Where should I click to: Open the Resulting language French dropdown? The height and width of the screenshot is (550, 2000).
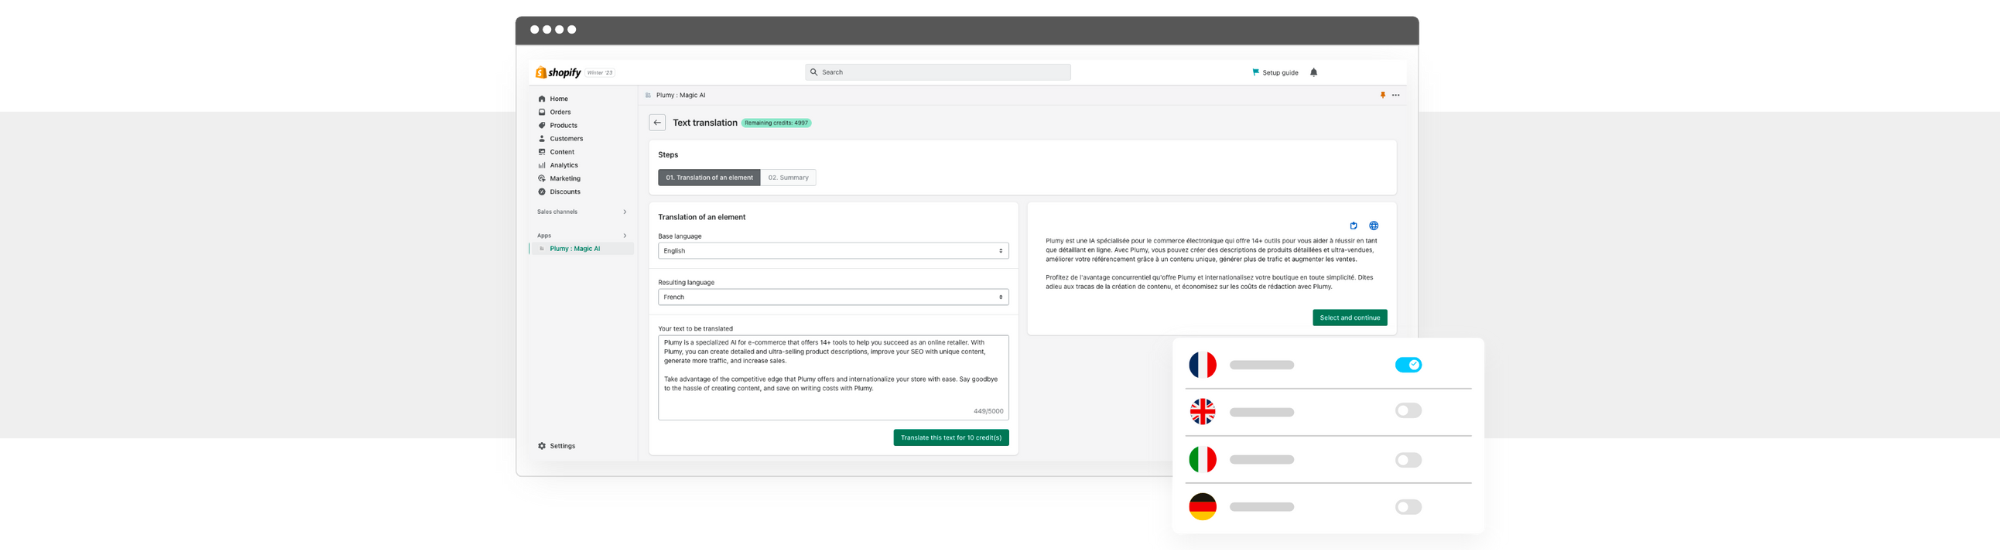[x=833, y=297]
